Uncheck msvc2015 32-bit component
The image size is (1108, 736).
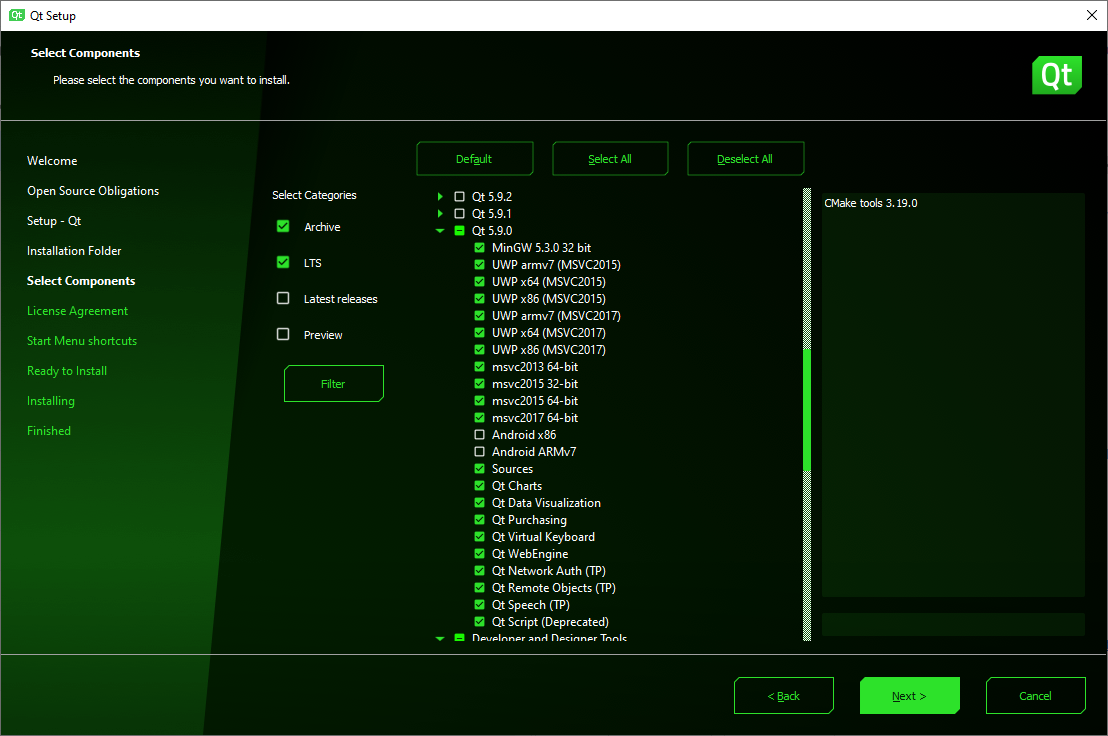tap(479, 384)
